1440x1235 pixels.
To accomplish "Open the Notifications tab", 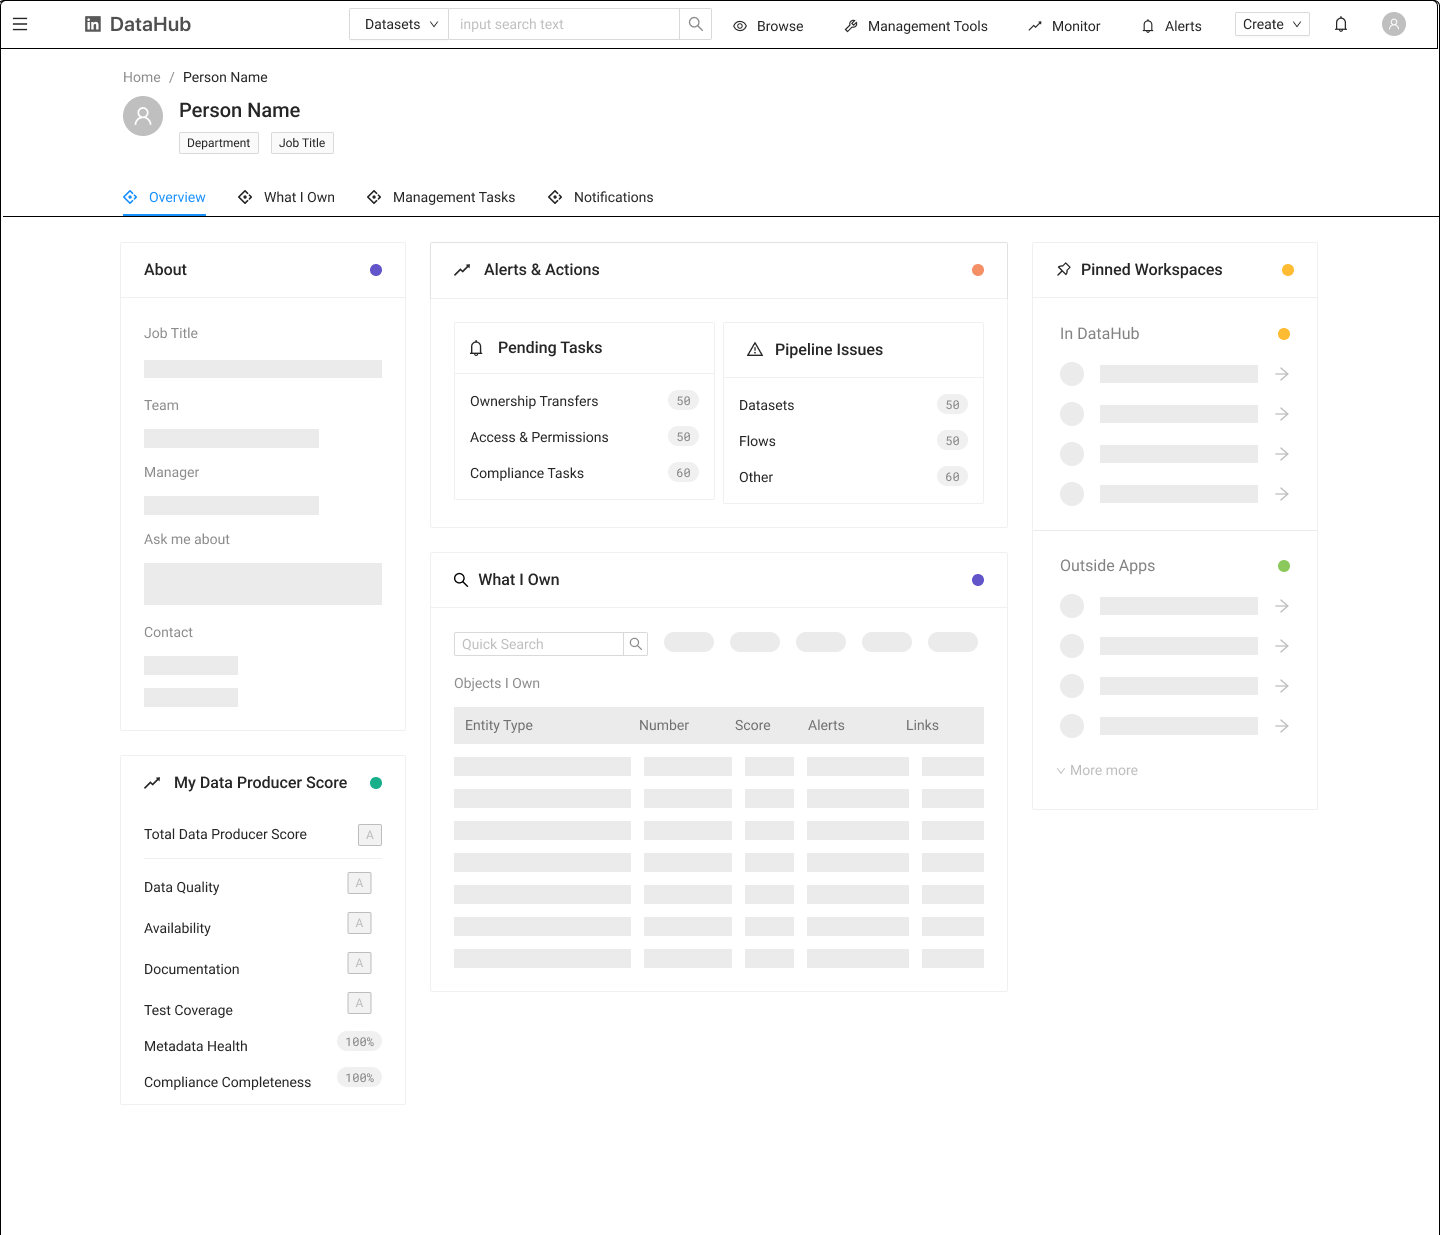I will click(x=601, y=197).
